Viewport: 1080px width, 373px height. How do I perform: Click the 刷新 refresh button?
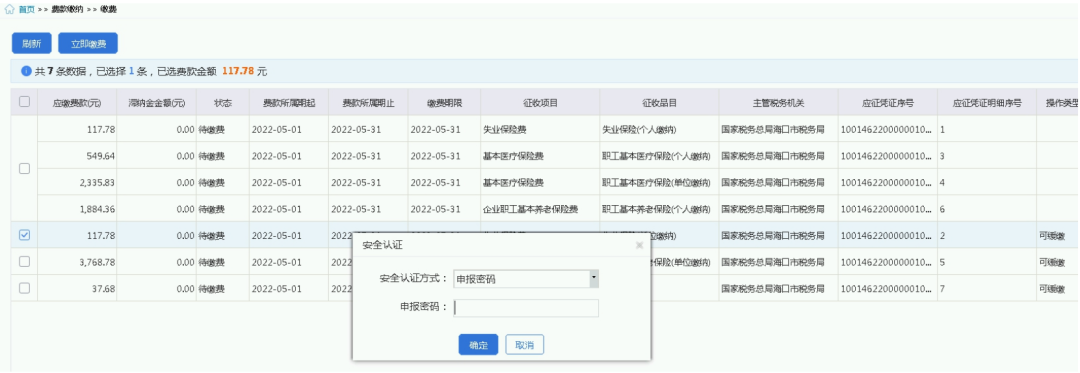32,43
